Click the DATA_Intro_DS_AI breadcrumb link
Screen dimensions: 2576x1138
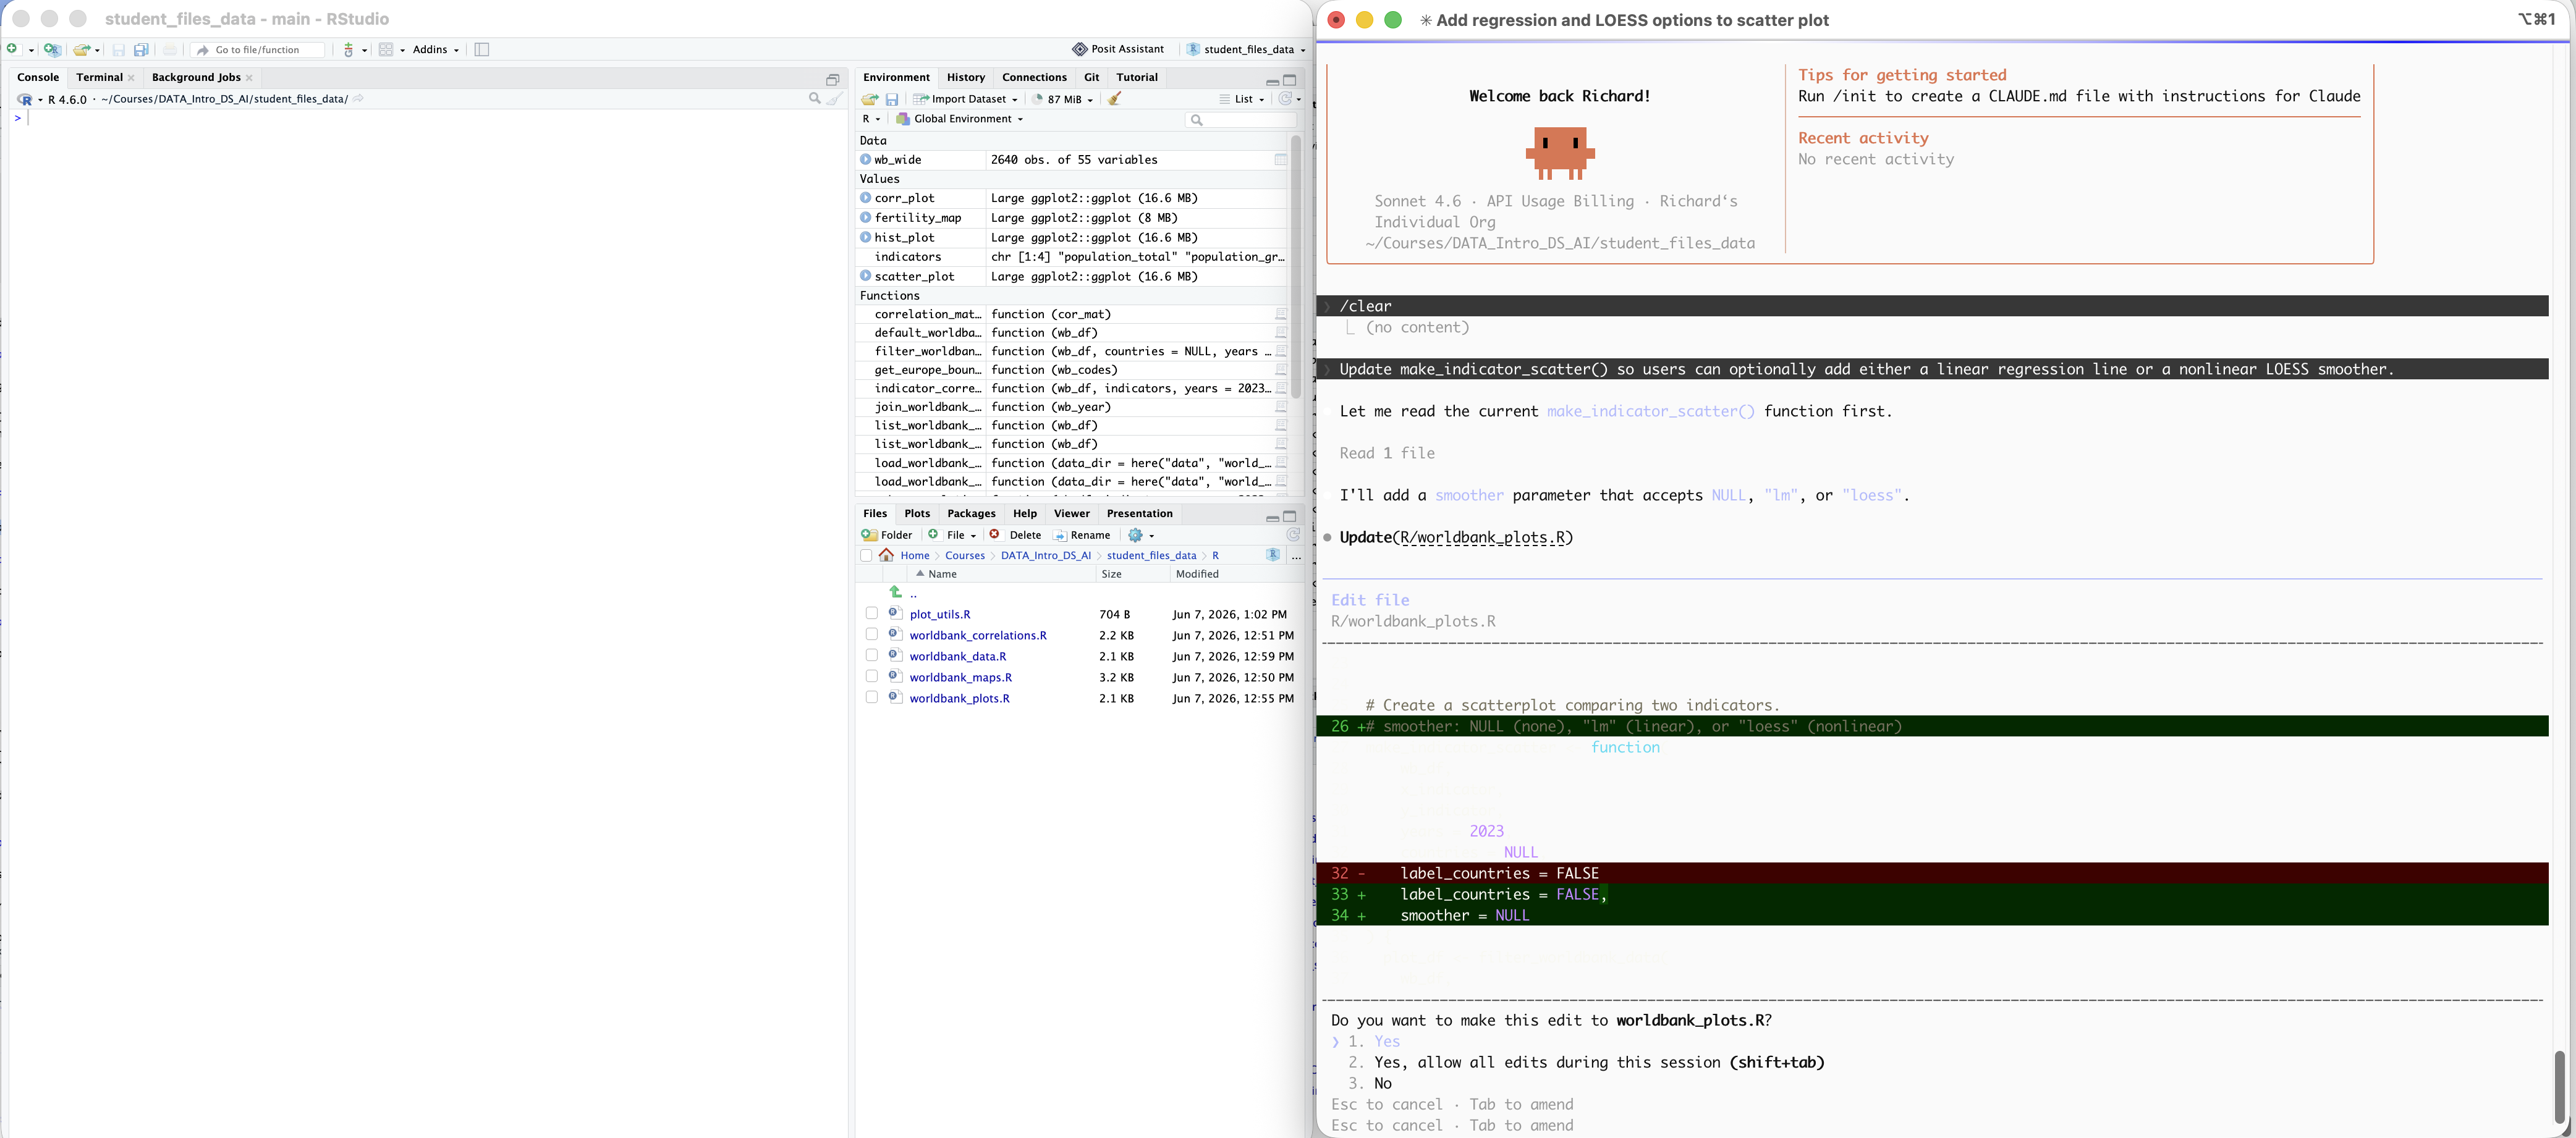click(x=1045, y=556)
